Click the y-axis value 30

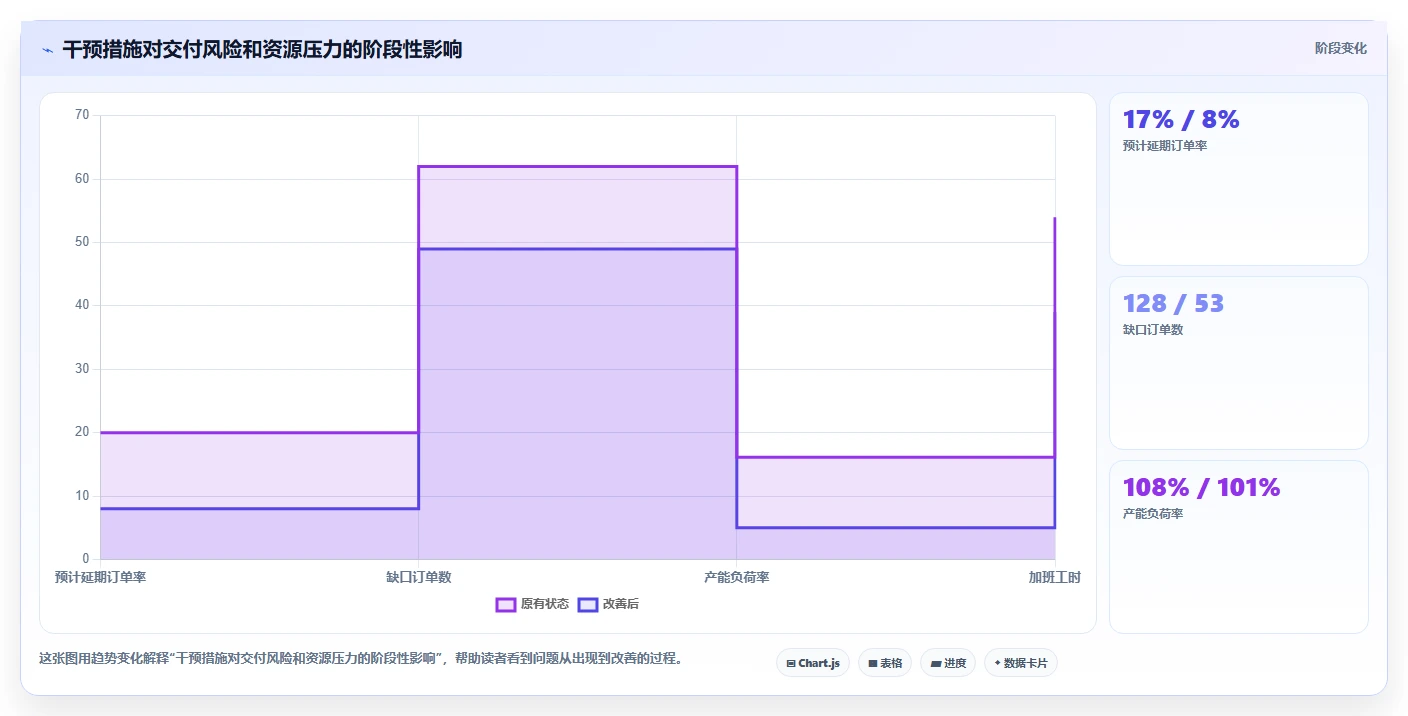pos(82,369)
